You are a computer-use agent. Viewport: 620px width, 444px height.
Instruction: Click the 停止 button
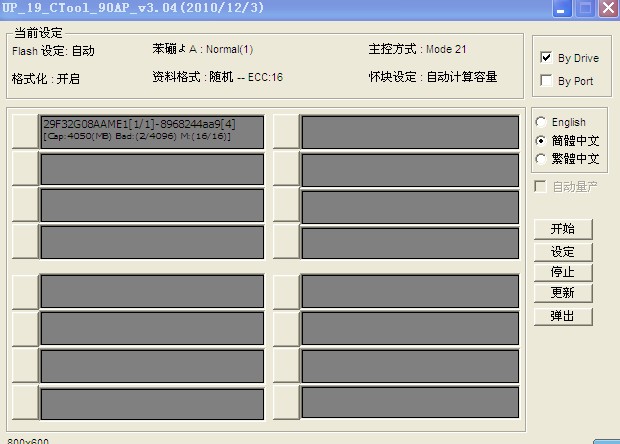563,272
